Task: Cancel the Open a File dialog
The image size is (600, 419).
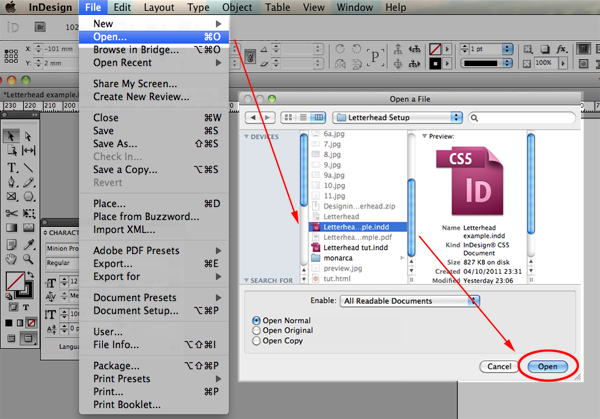Action: 499,367
